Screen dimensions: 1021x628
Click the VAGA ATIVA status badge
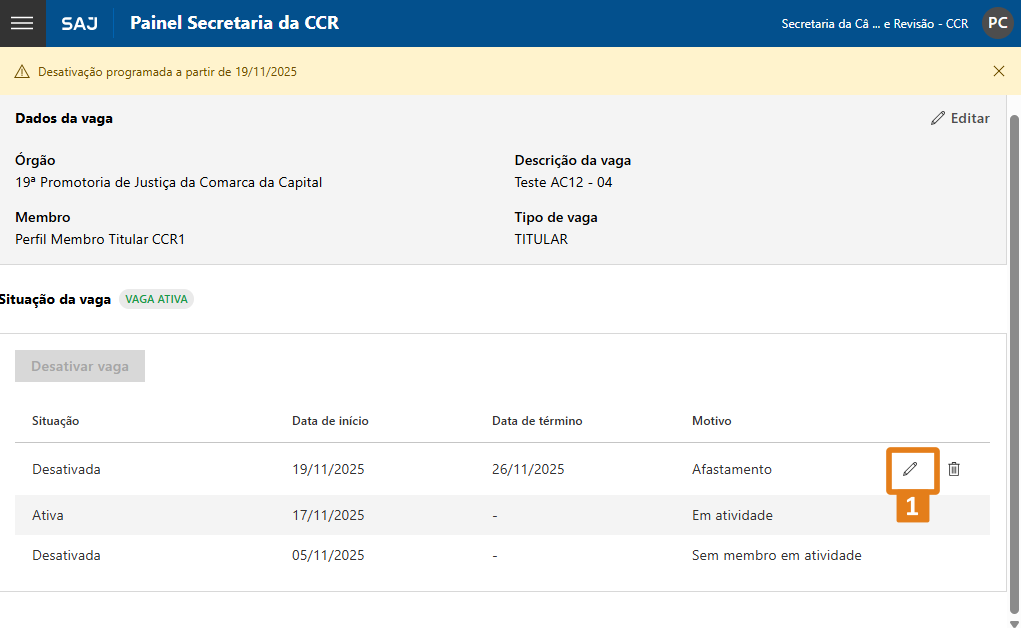tap(156, 299)
